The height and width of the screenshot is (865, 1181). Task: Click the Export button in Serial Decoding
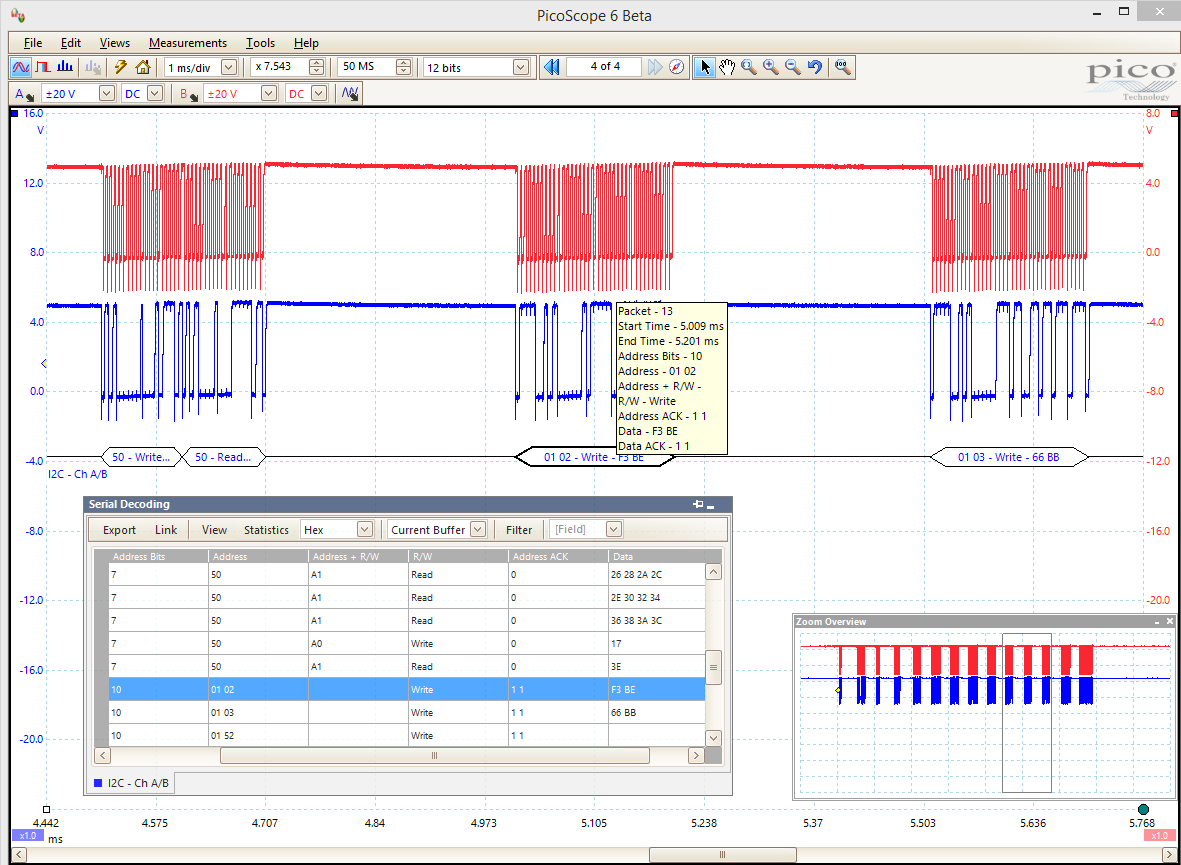(120, 530)
